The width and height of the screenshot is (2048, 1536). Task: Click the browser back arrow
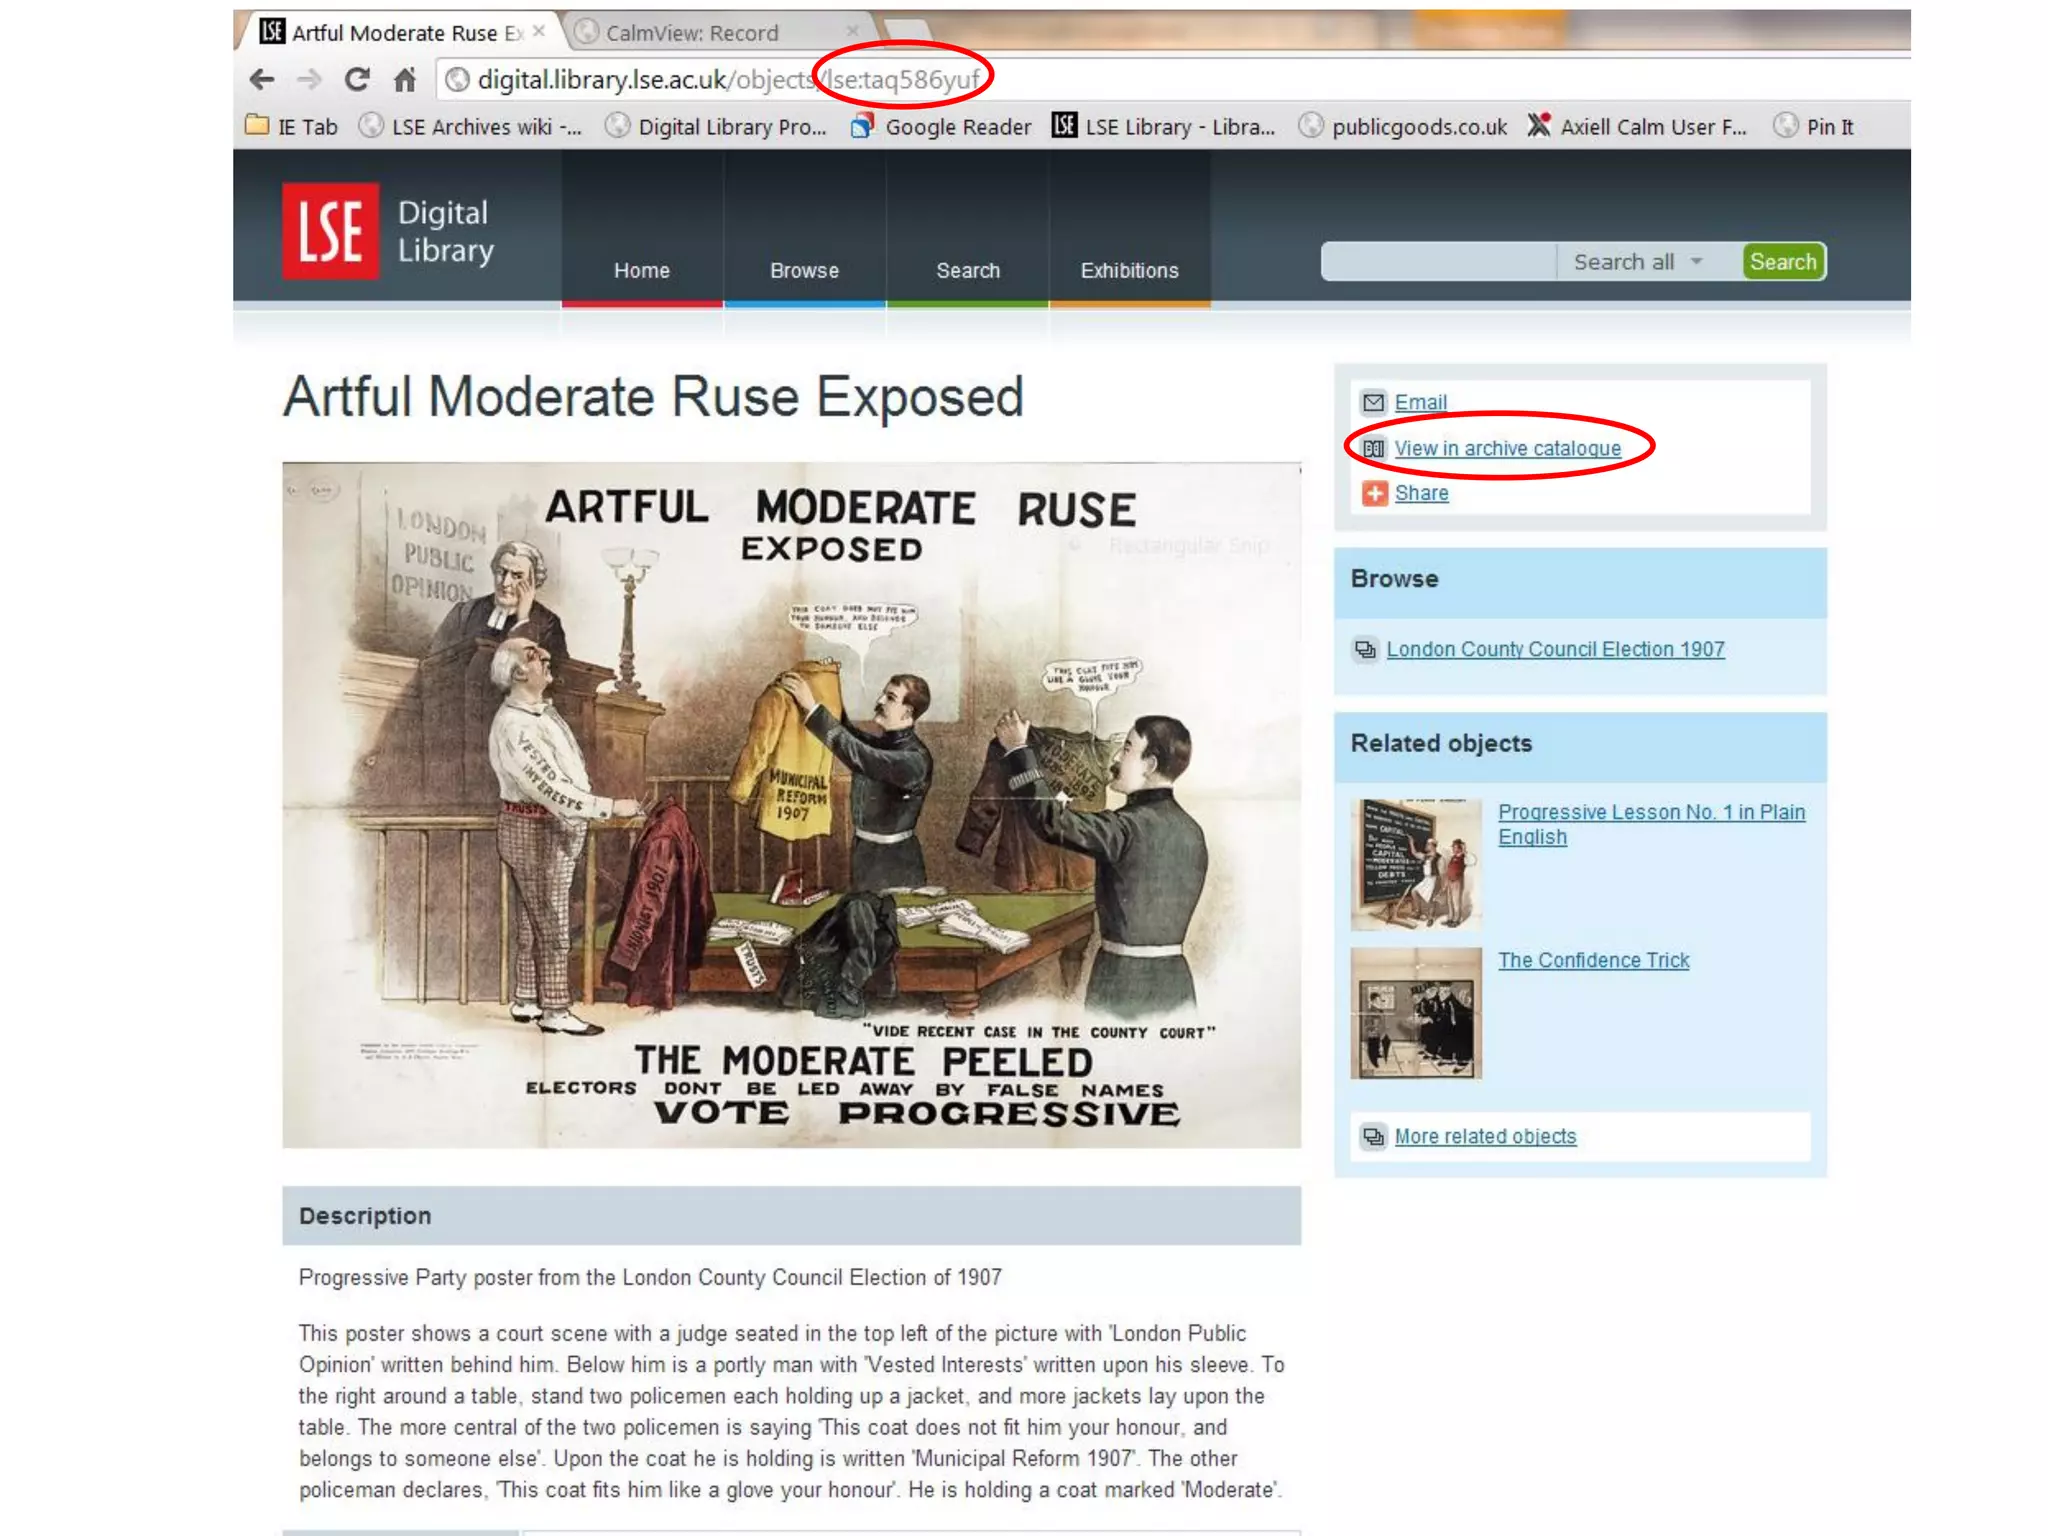[x=262, y=79]
